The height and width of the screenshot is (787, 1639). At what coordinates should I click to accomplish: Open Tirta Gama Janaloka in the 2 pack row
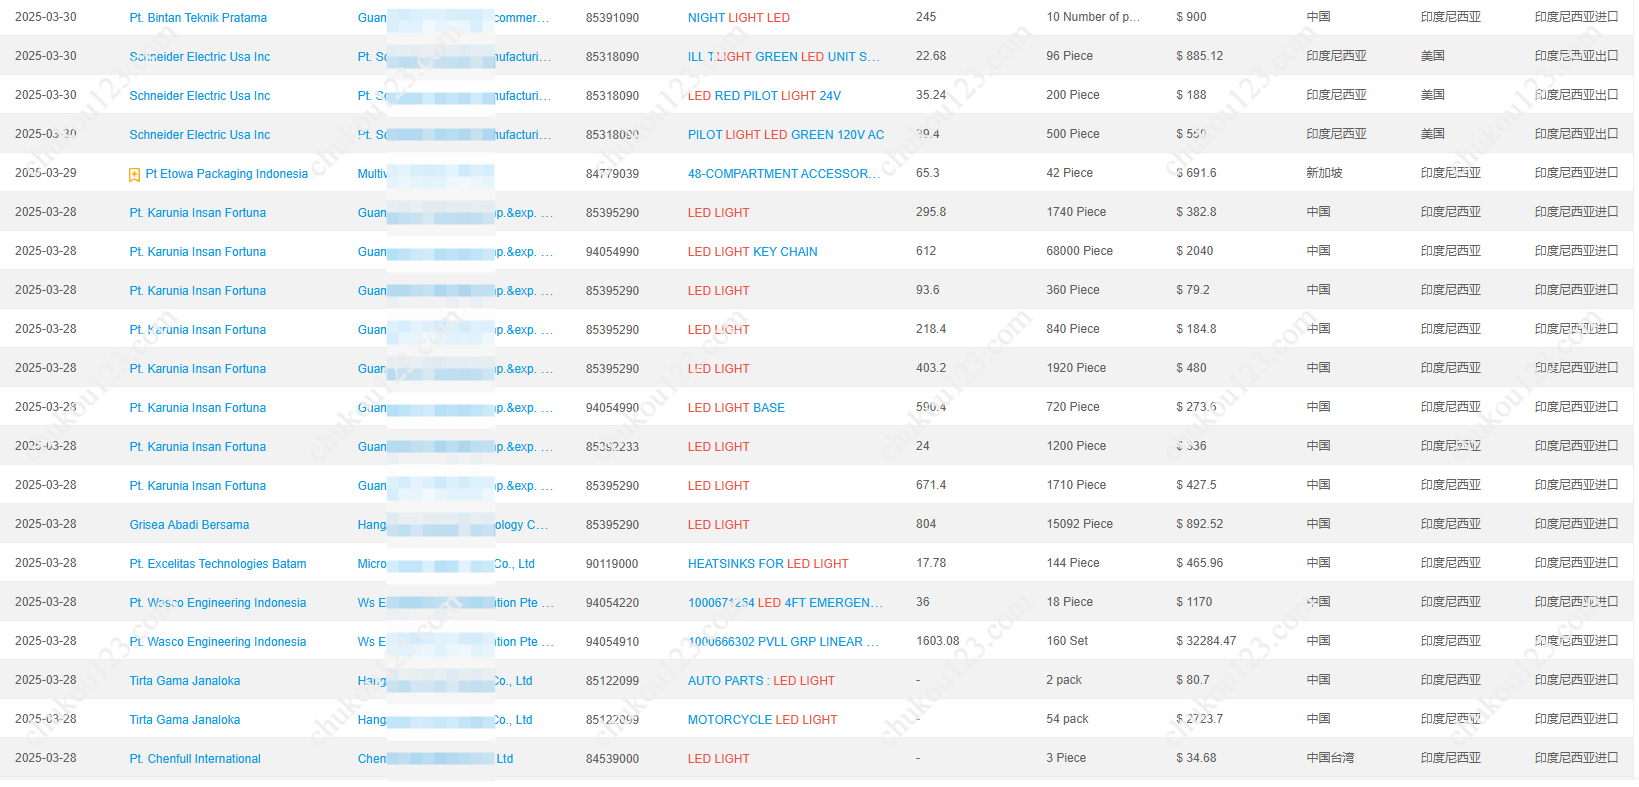pyautogui.click(x=185, y=681)
